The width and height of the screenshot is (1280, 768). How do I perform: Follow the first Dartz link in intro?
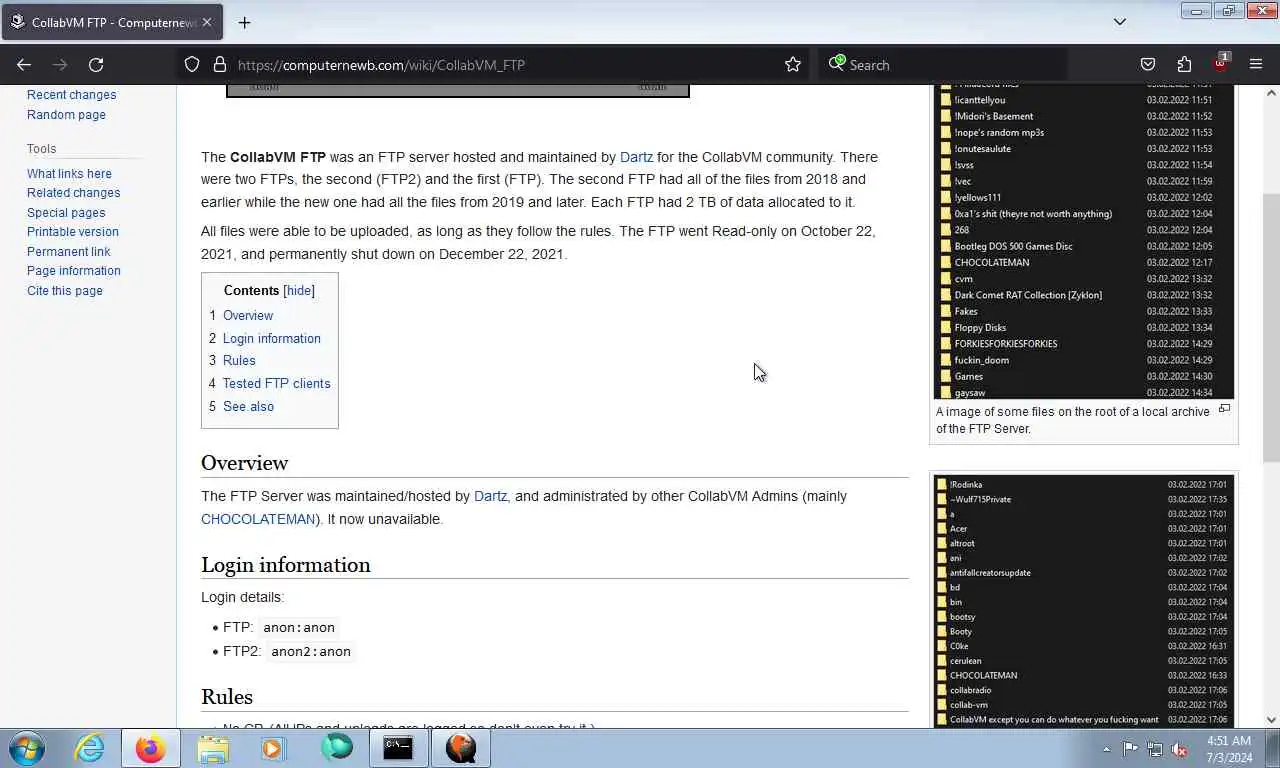pyautogui.click(x=636, y=157)
